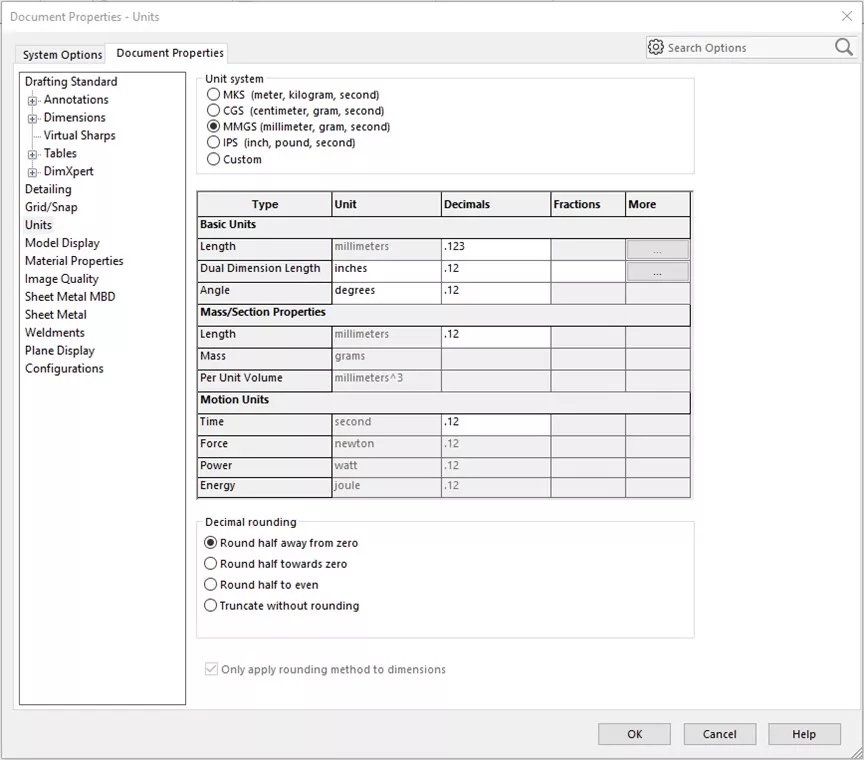Open the More options for Dual Dimension Length

point(657,270)
